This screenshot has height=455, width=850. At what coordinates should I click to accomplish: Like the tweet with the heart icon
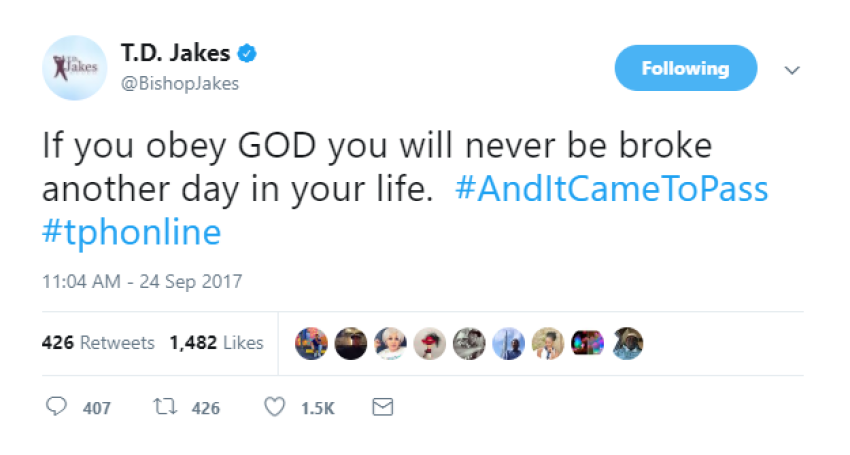coord(273,407)
